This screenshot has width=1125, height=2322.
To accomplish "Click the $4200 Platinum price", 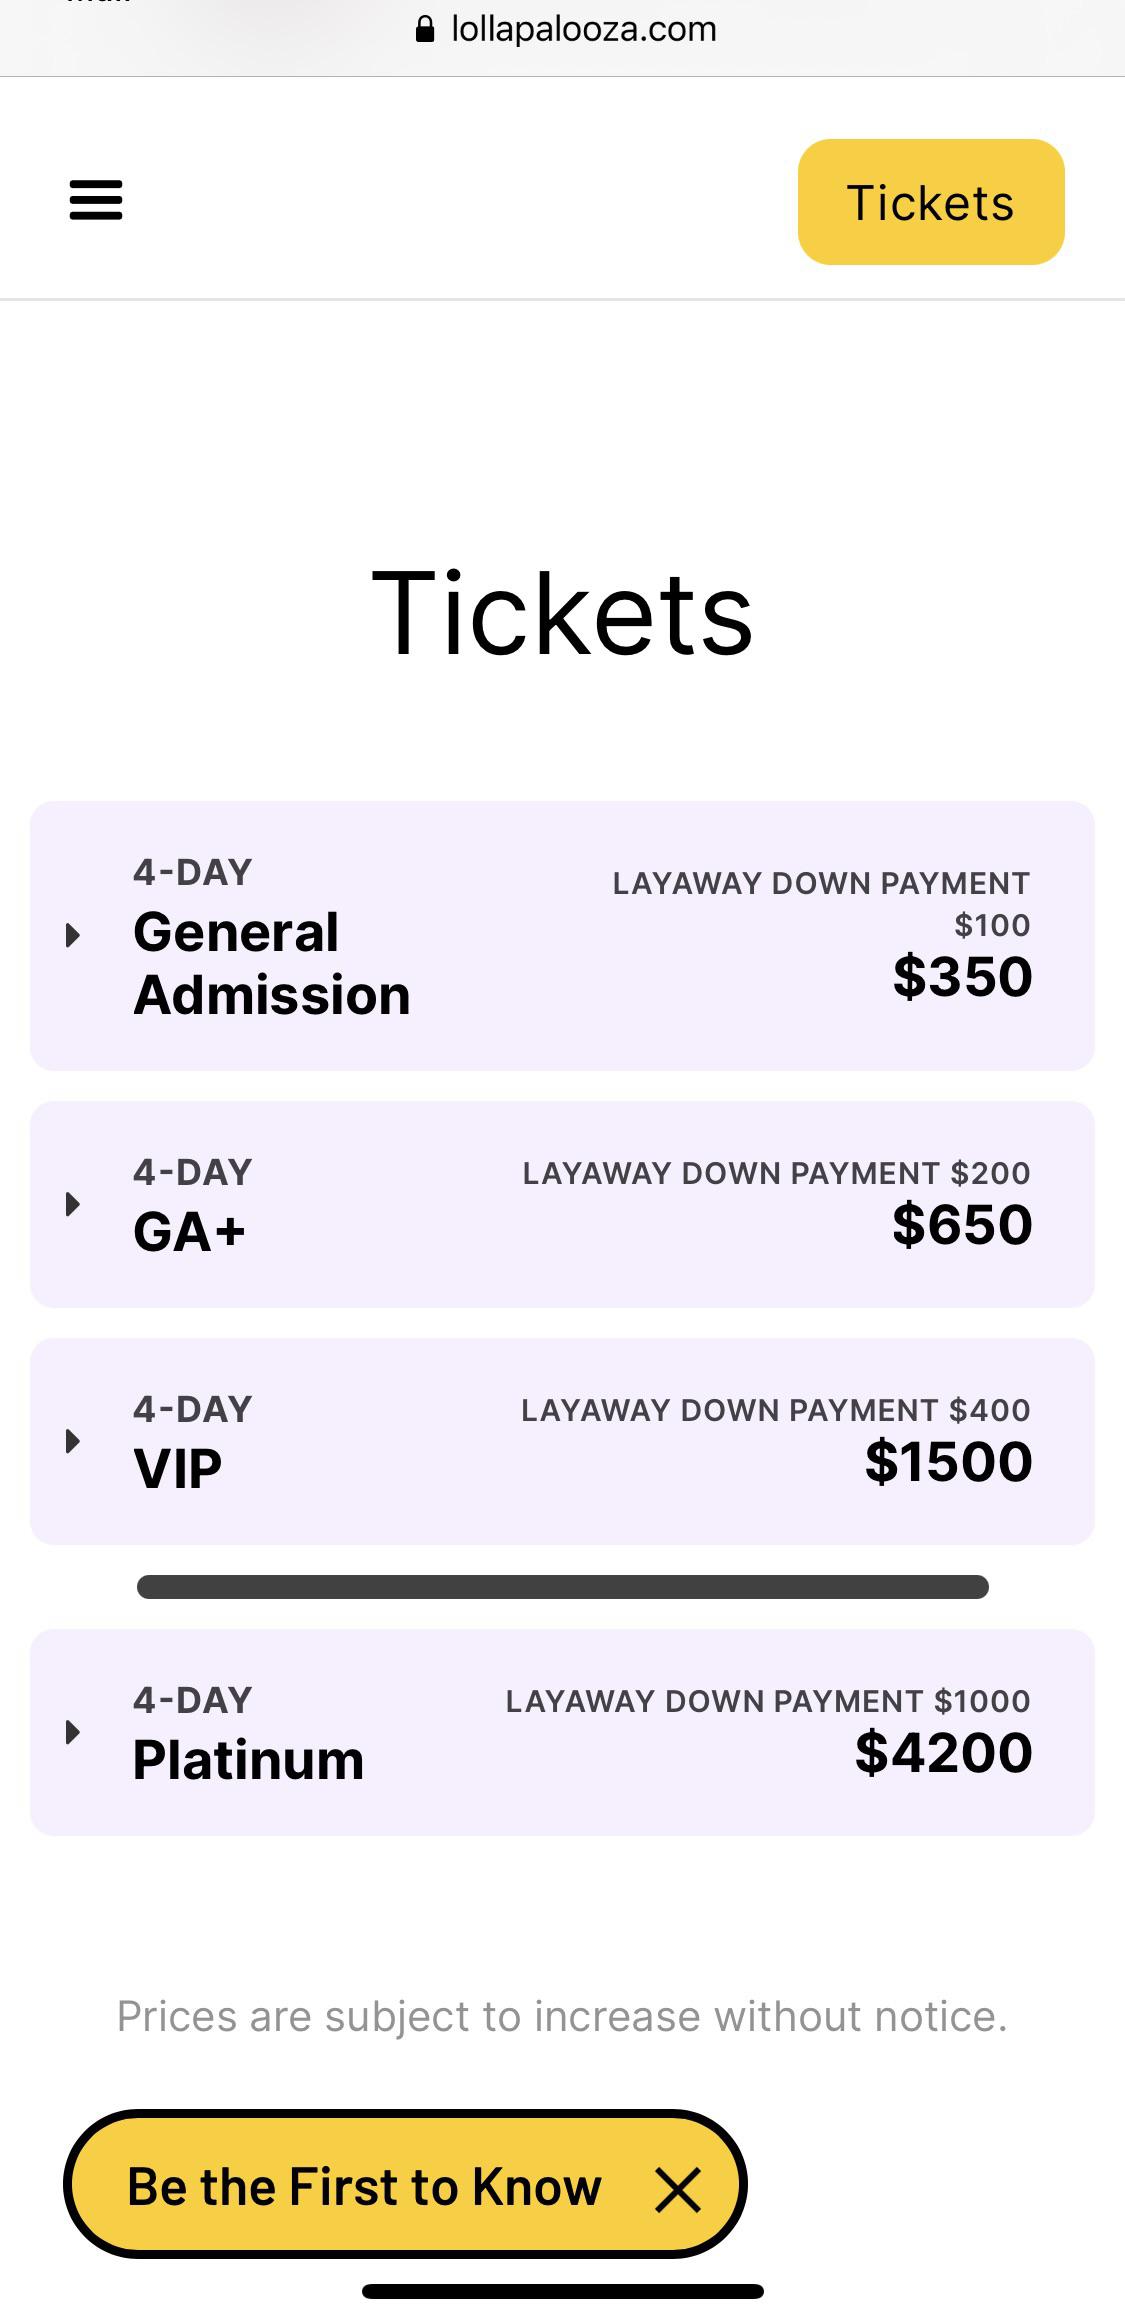I will (943, 1752).
